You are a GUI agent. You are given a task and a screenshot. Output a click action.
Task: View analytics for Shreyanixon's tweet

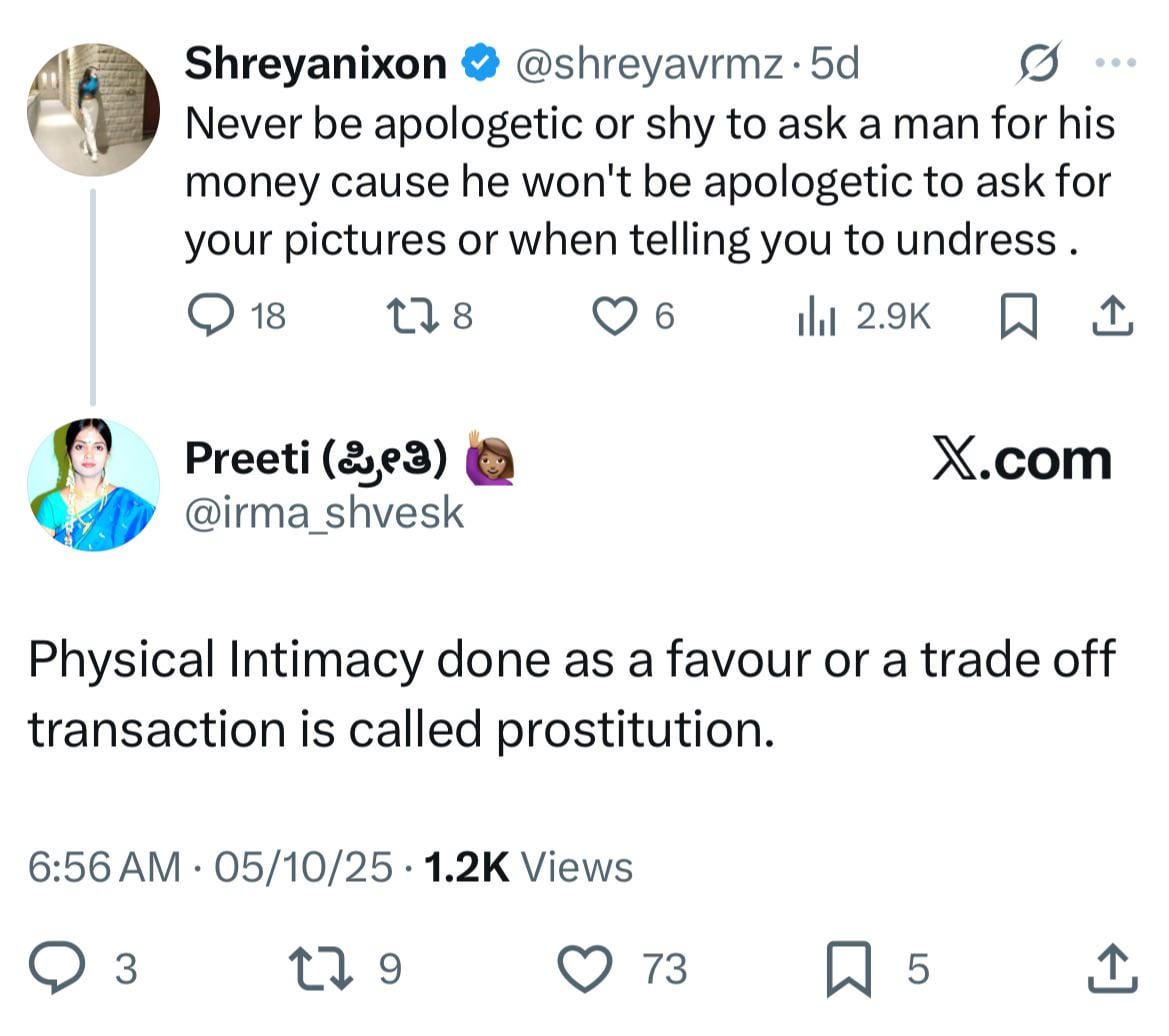[816, 318]
